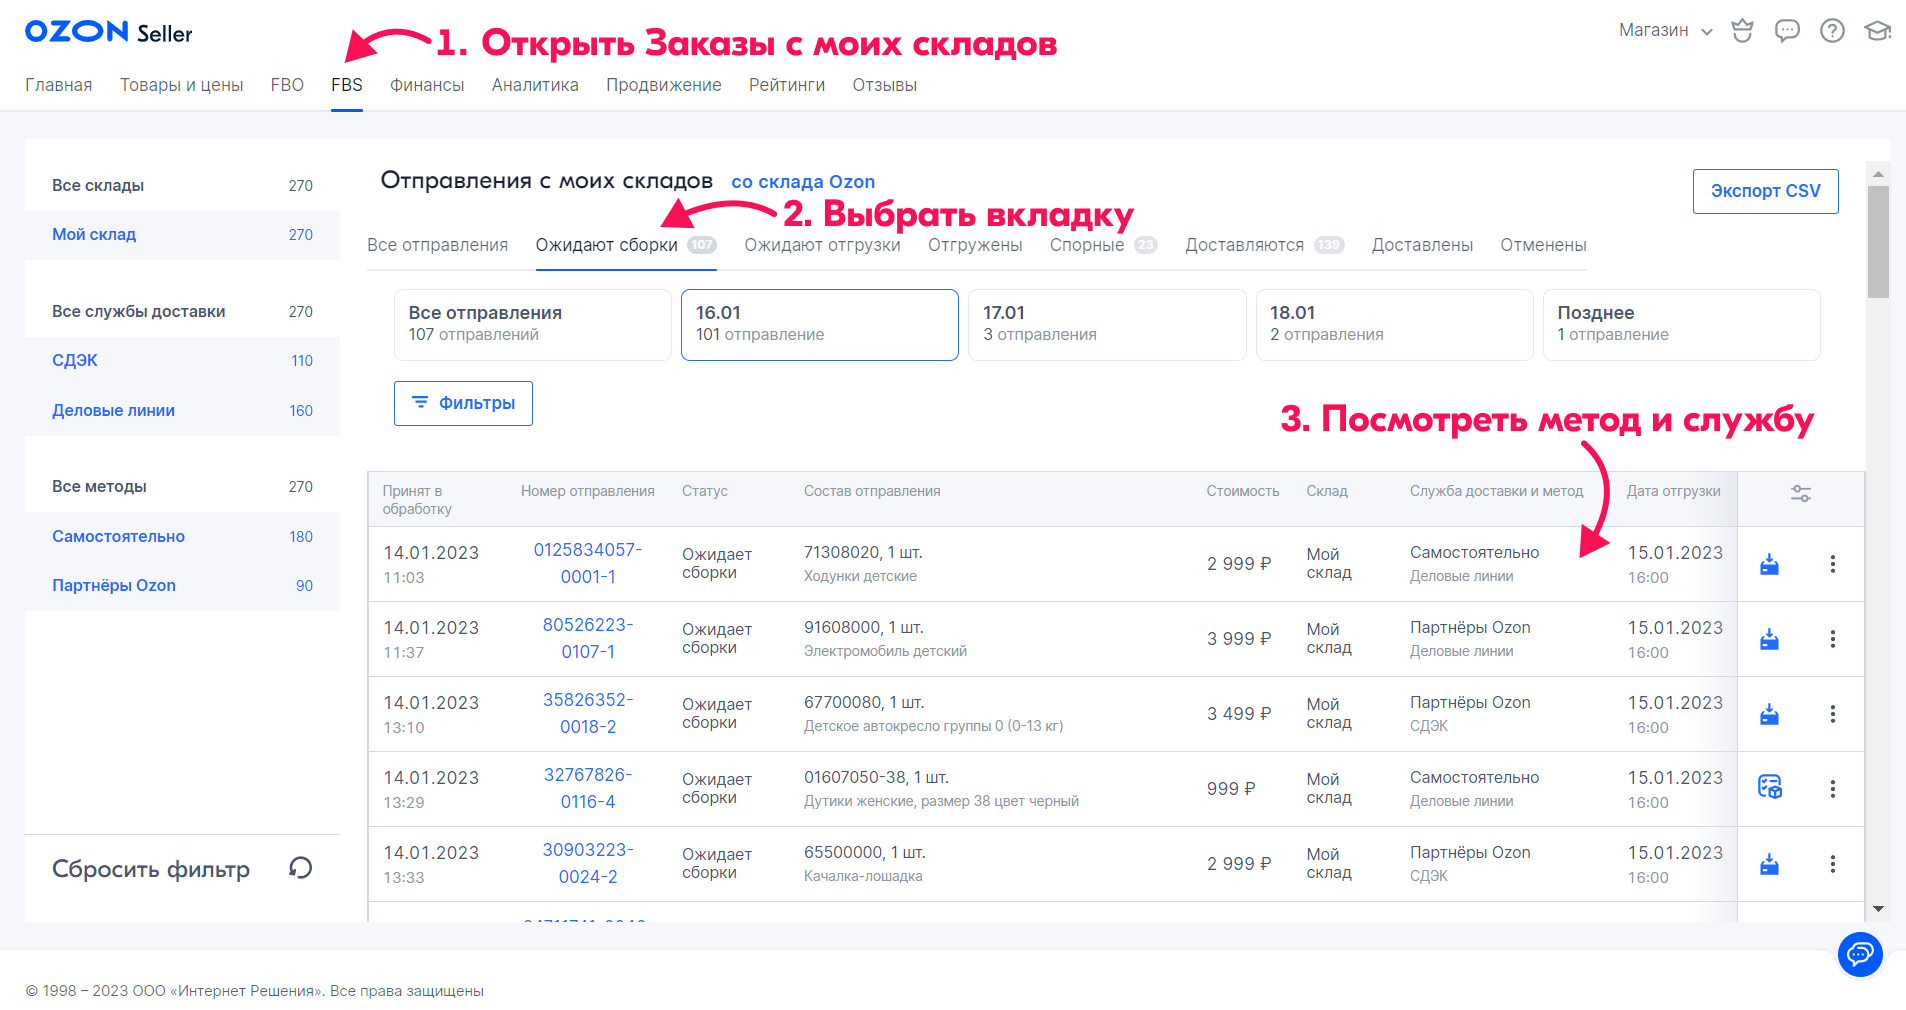The width and height of the screenshot is (1906, 1010).
Task: Filter by Партнёры Ozon method
Action: tap(182, 586)
